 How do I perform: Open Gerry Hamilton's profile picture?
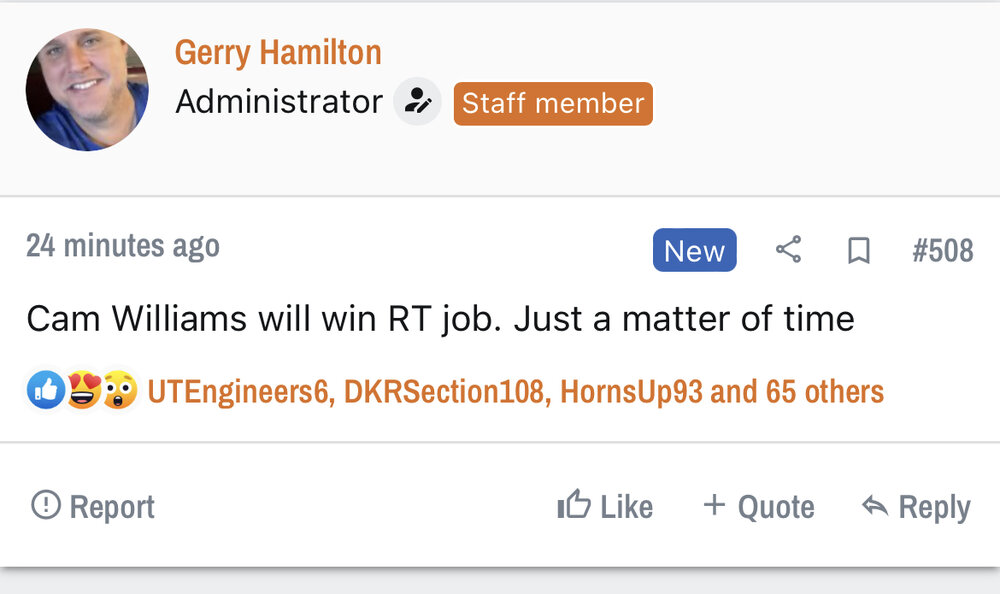(87, 90)
